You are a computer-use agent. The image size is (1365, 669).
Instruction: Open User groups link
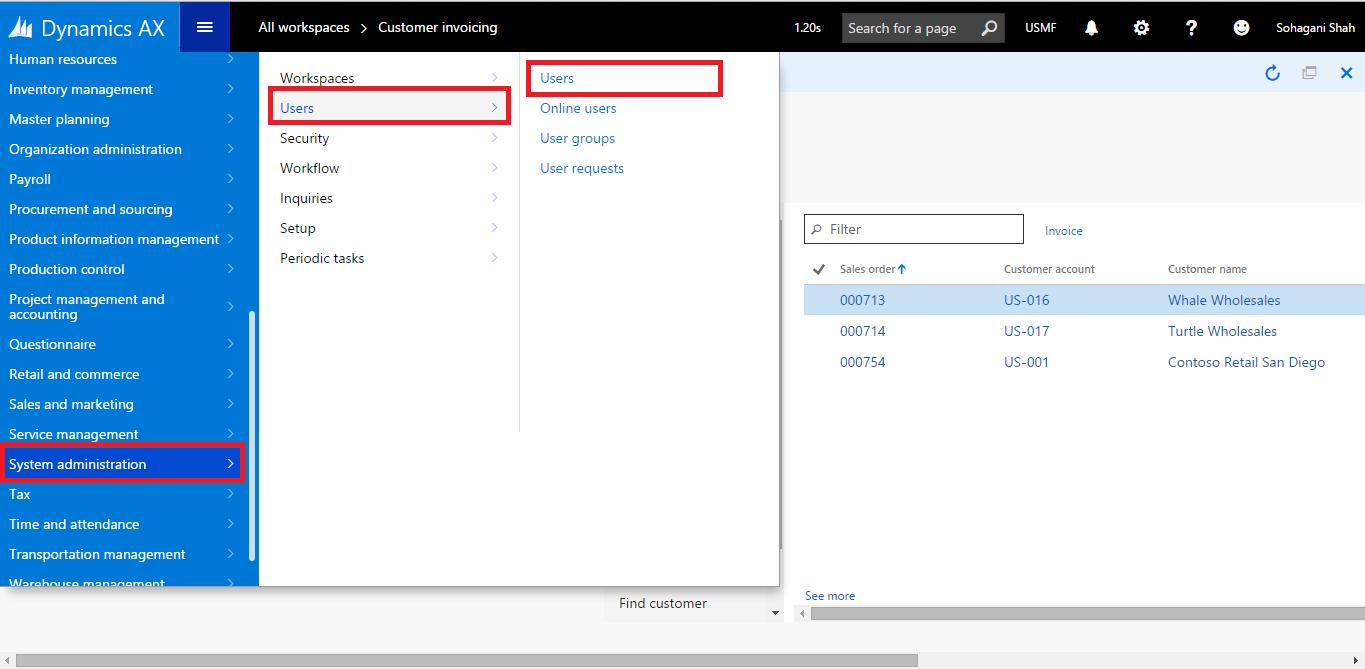point(577,138)
